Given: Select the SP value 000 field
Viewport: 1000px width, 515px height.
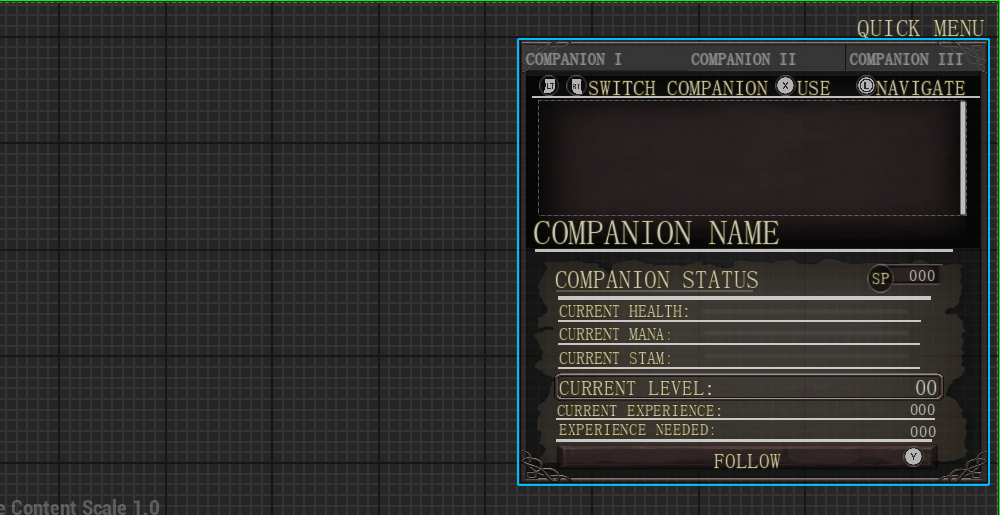Looking at the screenshot, I should tap(922, 275).
